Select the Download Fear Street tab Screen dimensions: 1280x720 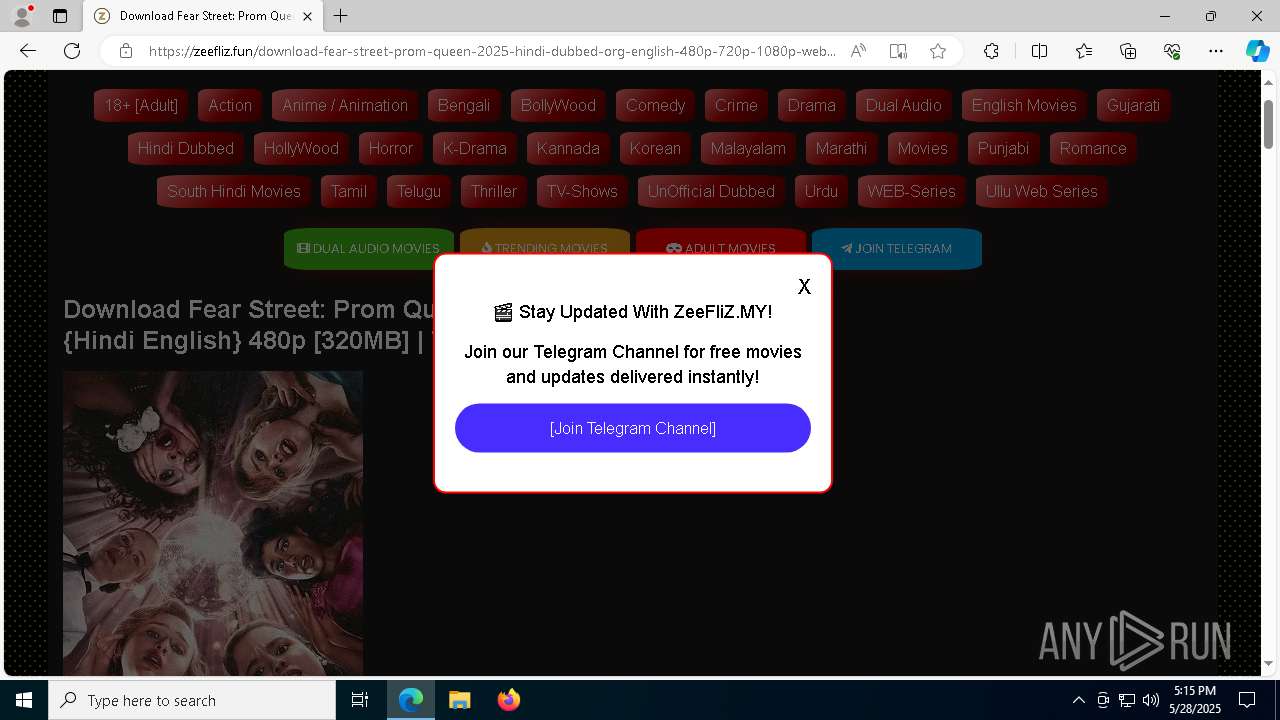click(203, 16)
